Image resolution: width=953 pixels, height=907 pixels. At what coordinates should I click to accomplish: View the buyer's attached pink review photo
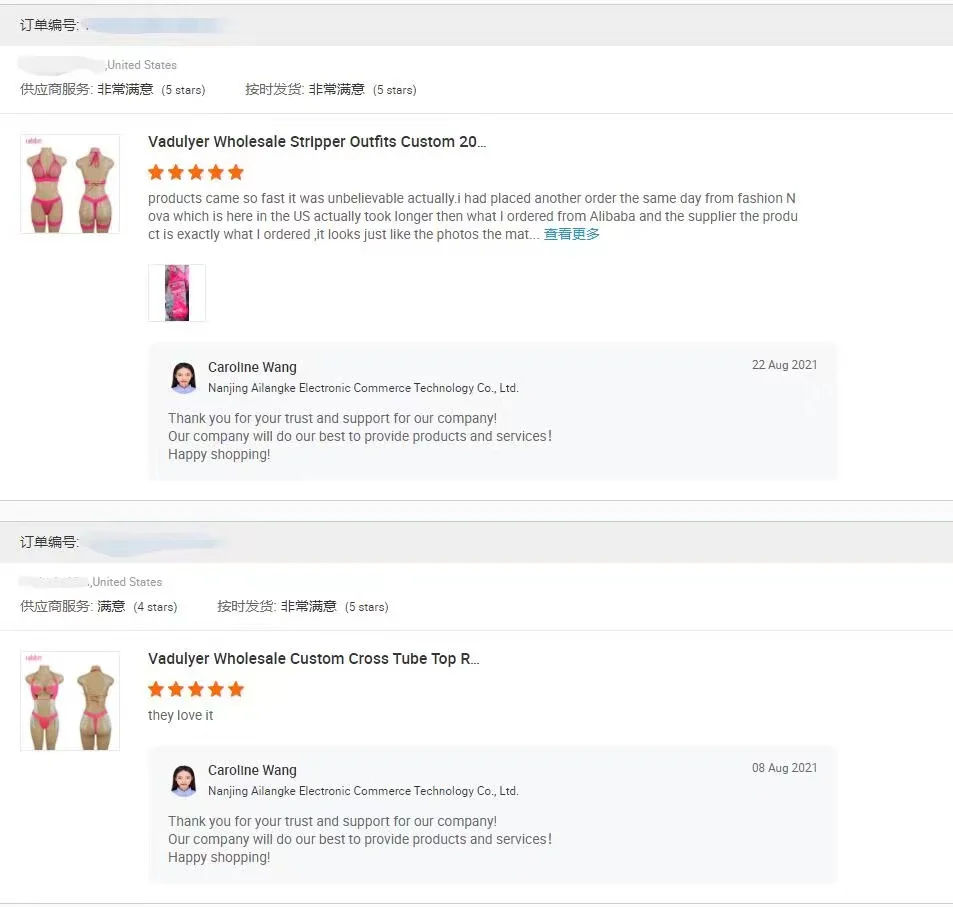point(177,293)
